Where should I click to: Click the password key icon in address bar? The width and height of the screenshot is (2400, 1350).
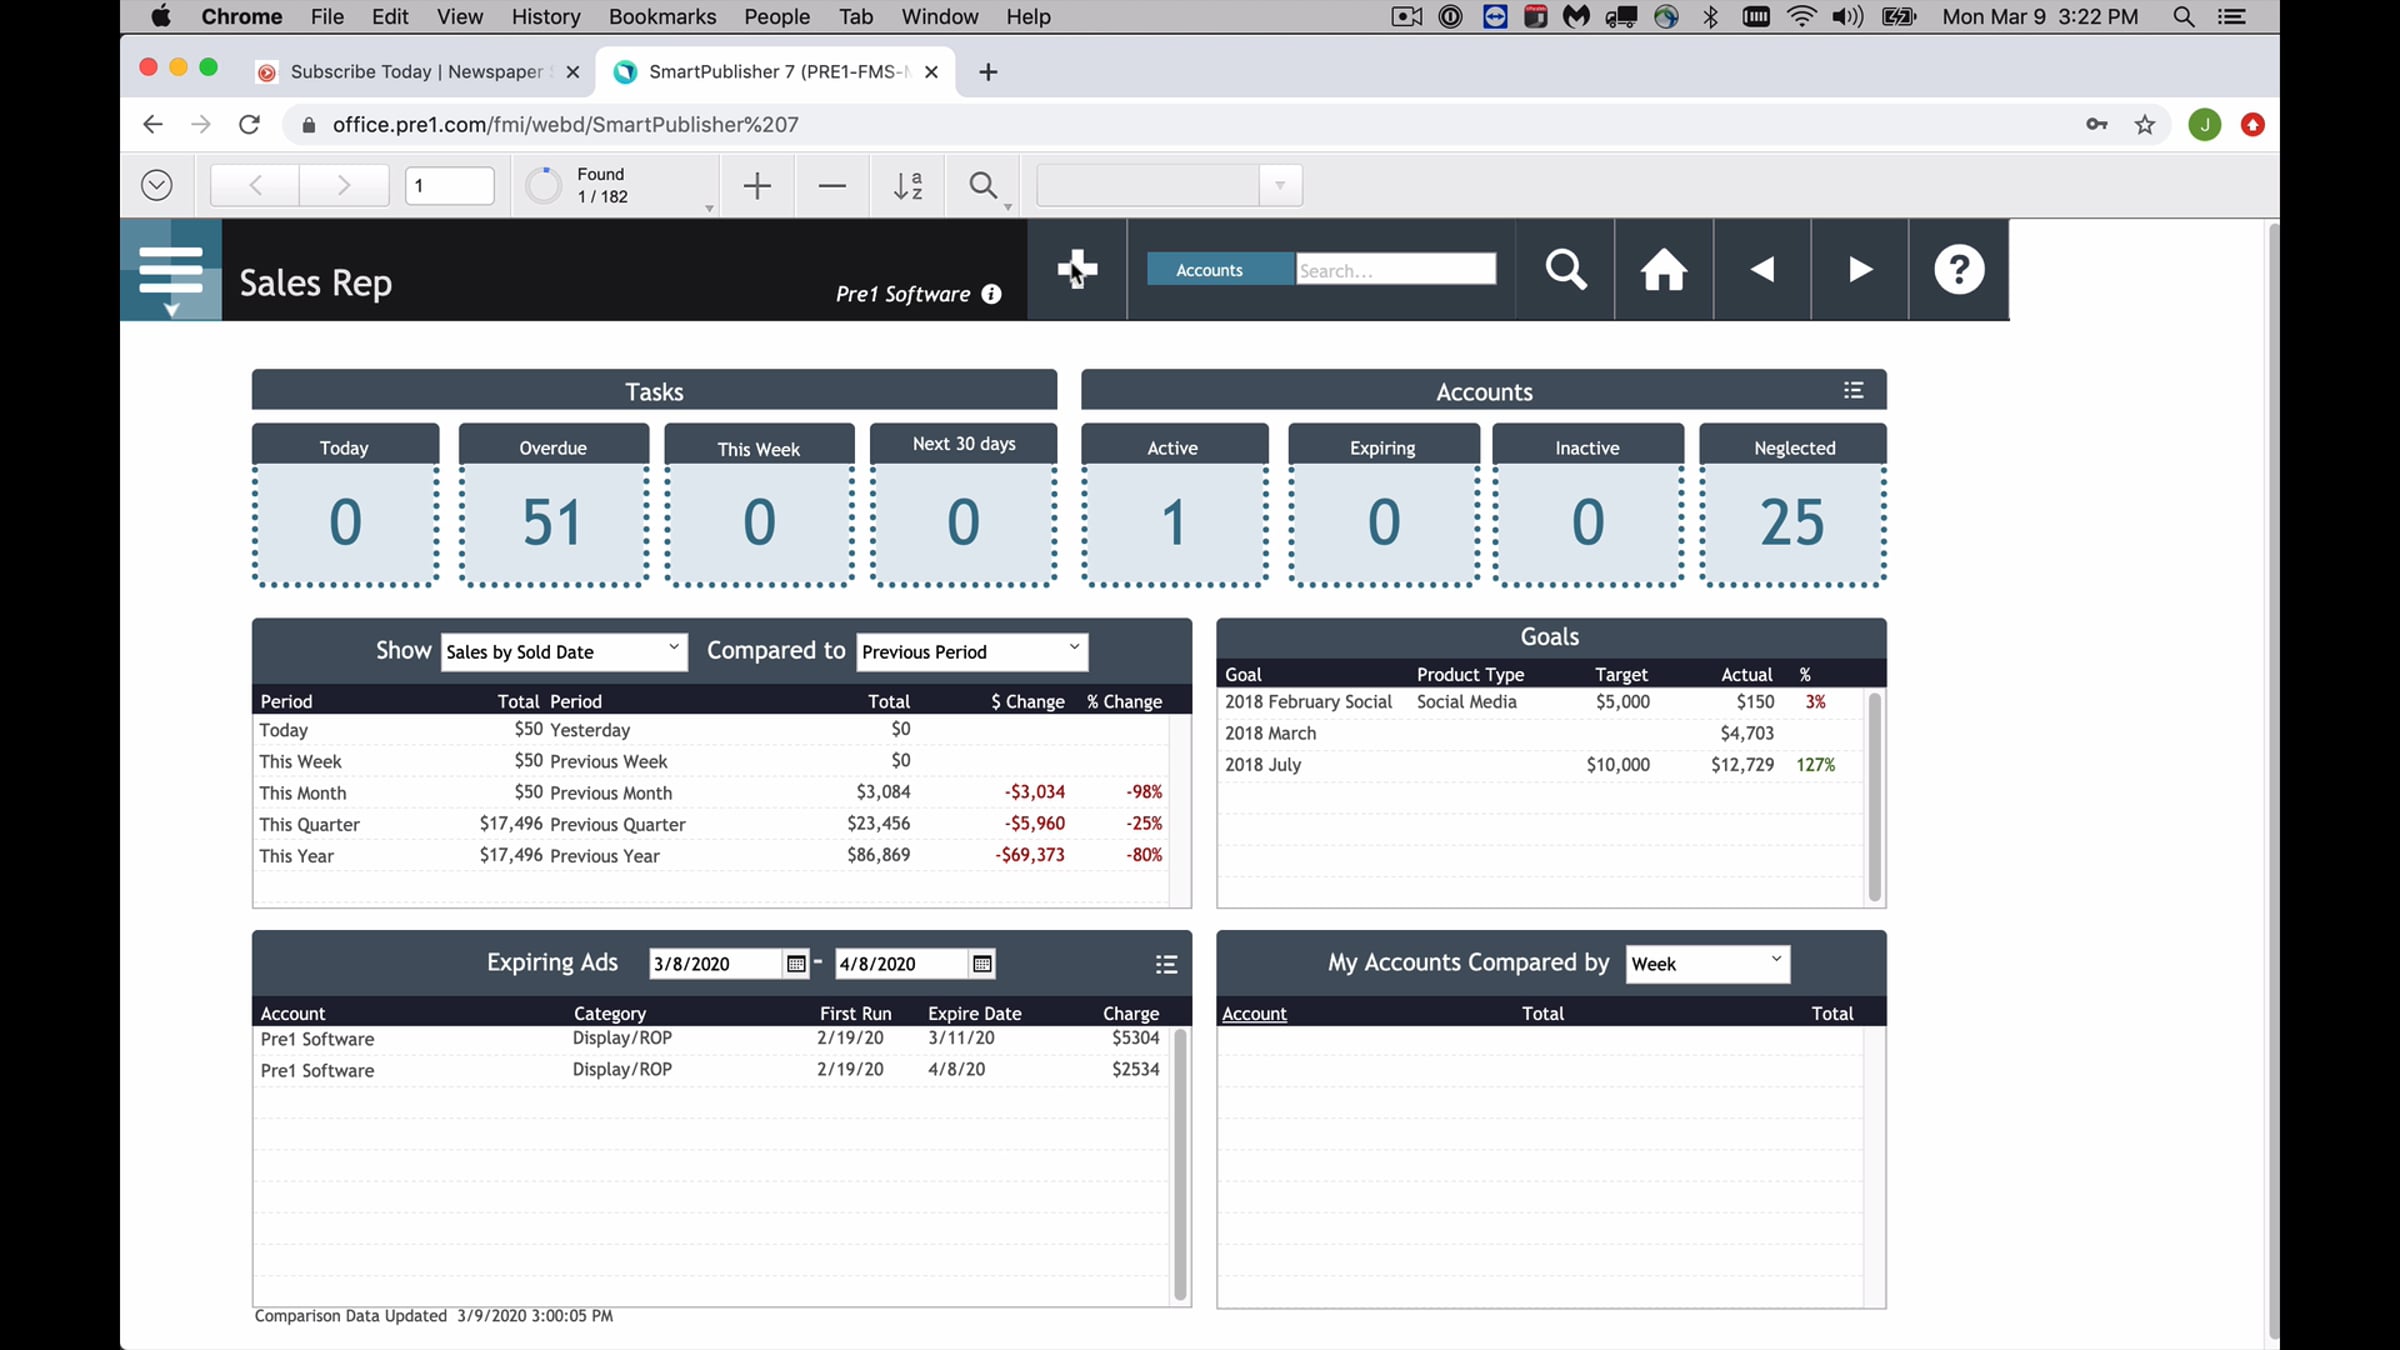click(2096, 125)
